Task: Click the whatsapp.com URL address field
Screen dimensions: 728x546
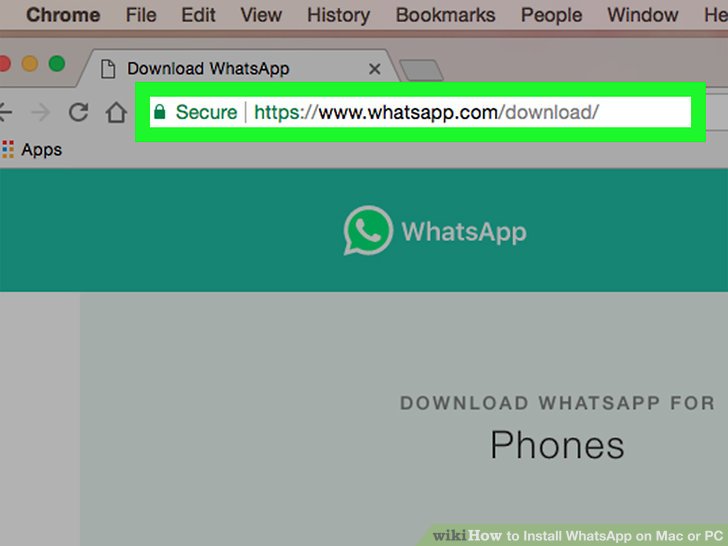Action: (x=420, y=112)
